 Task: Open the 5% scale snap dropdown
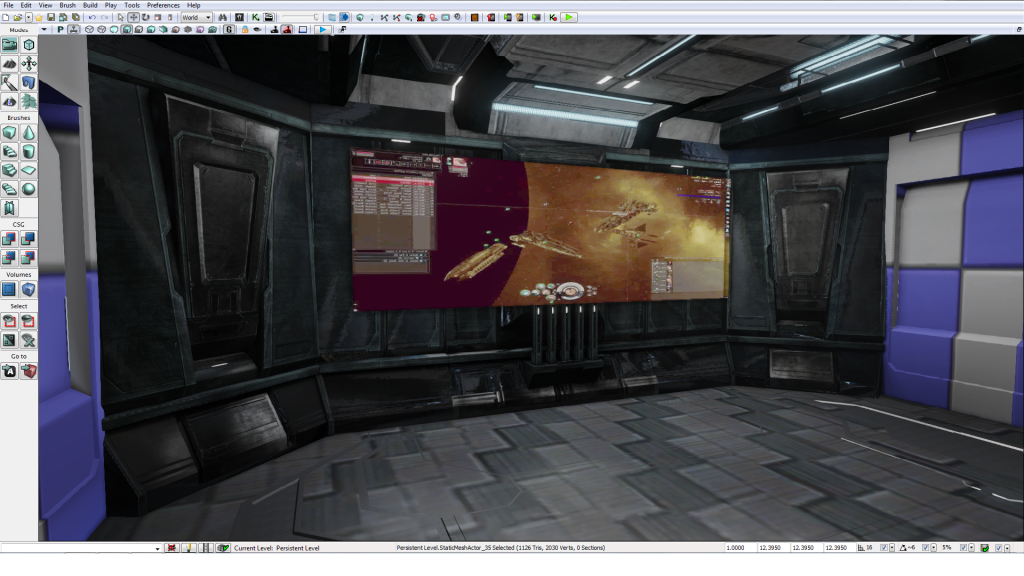click(972, 548)
